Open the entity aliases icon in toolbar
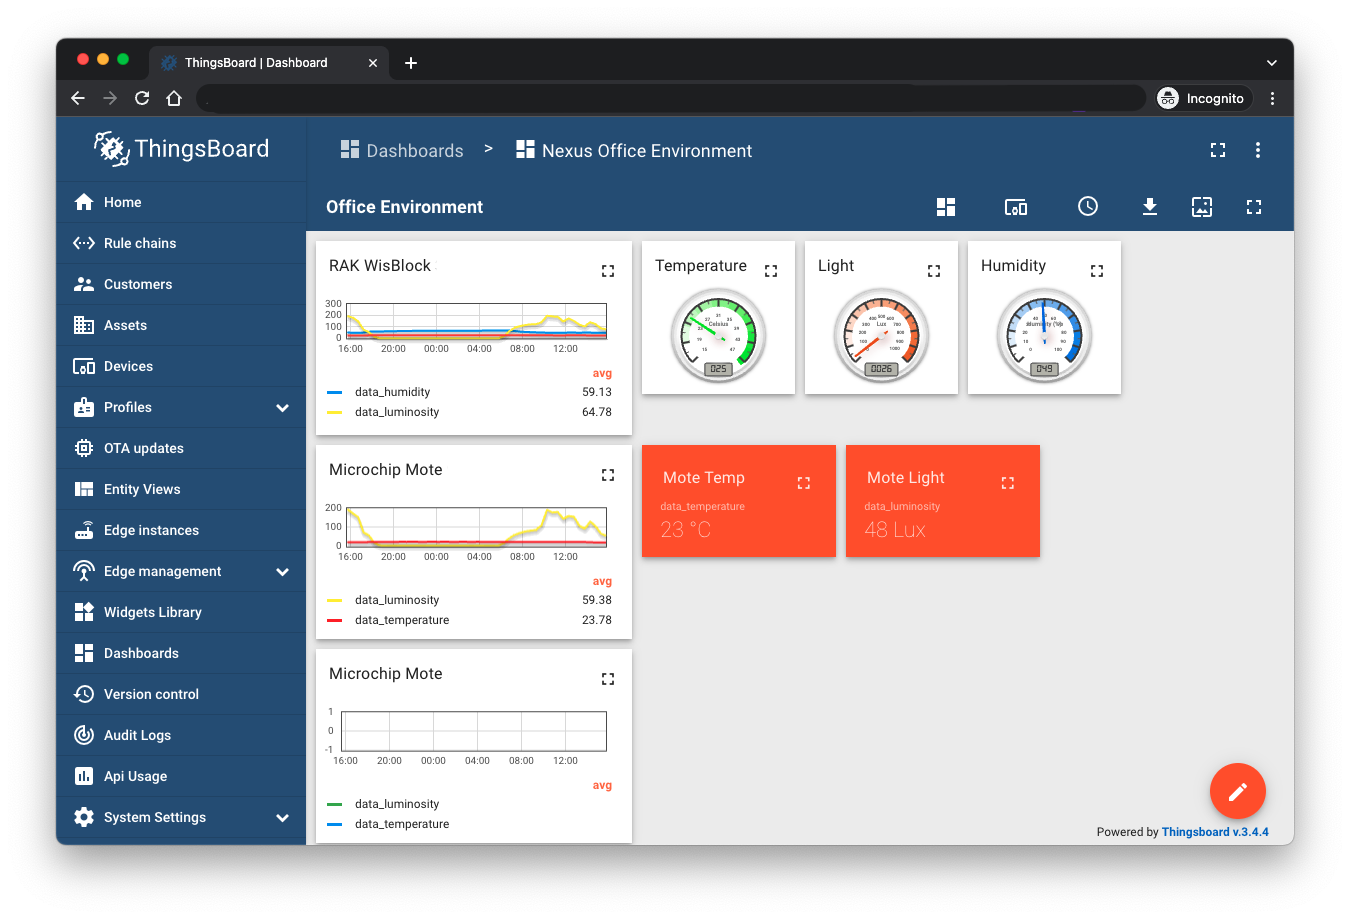1350x919 pixels. 1015,207
